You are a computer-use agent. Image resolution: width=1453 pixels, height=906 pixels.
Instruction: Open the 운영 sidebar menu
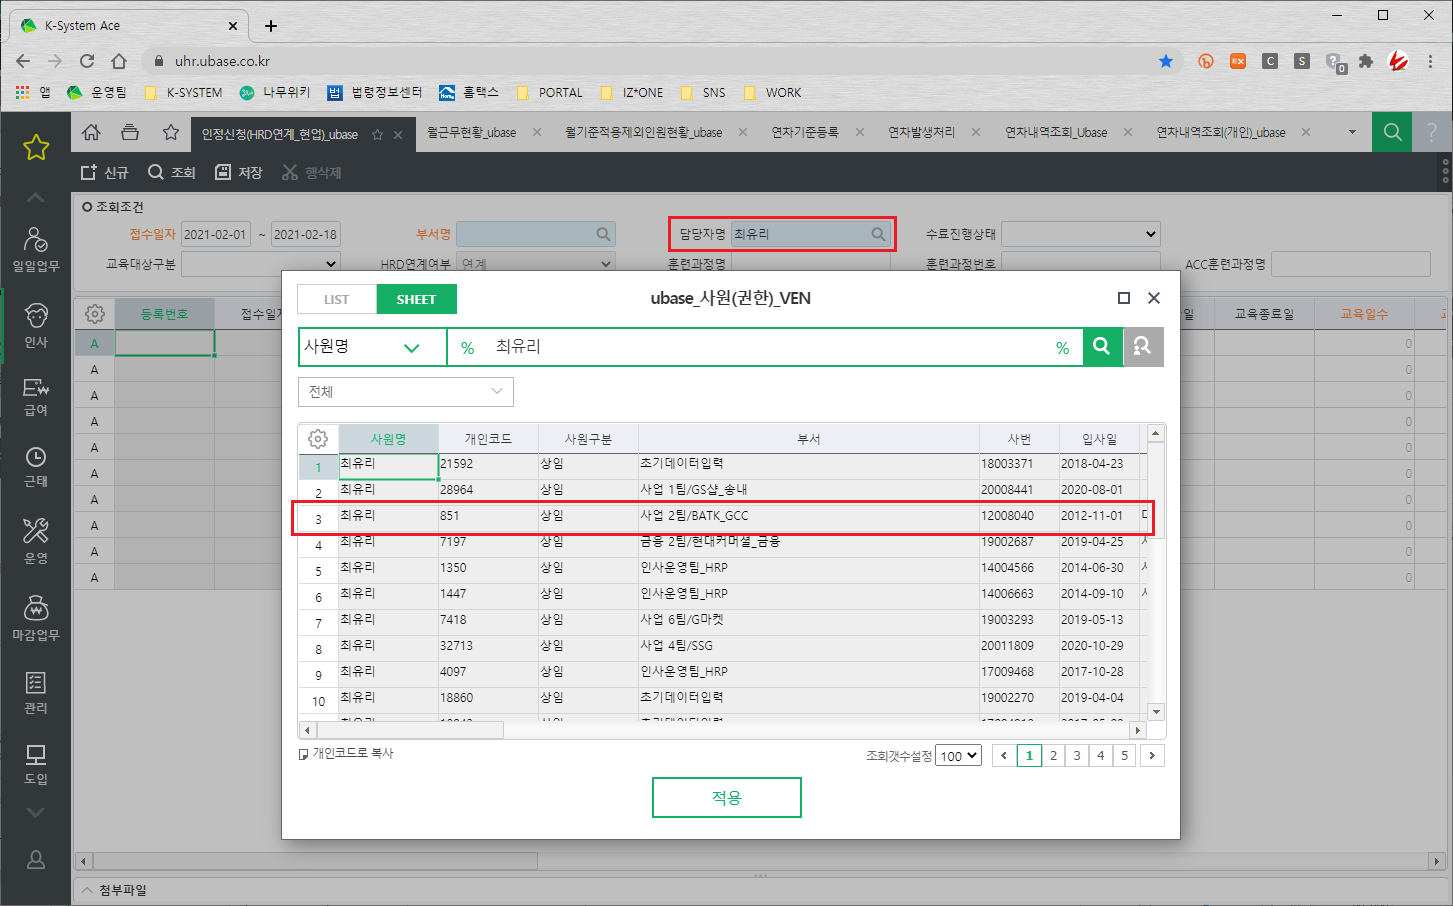click(36, 541)
